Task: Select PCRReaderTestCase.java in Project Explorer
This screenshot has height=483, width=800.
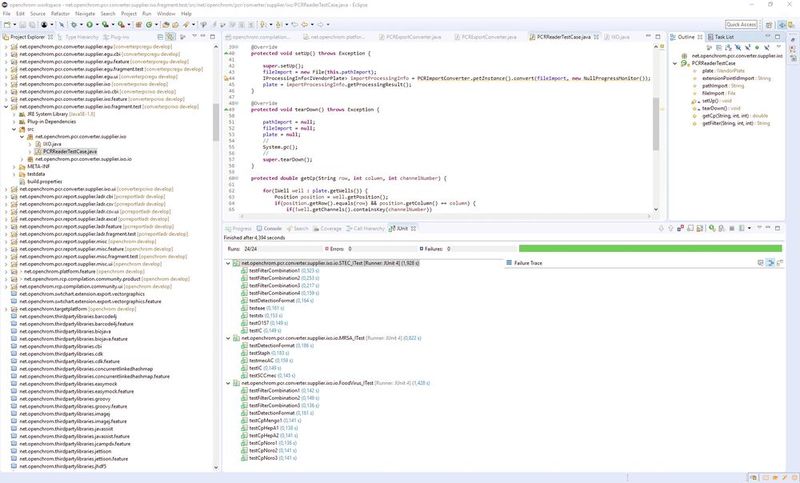Action: click(x=69, y=151)
